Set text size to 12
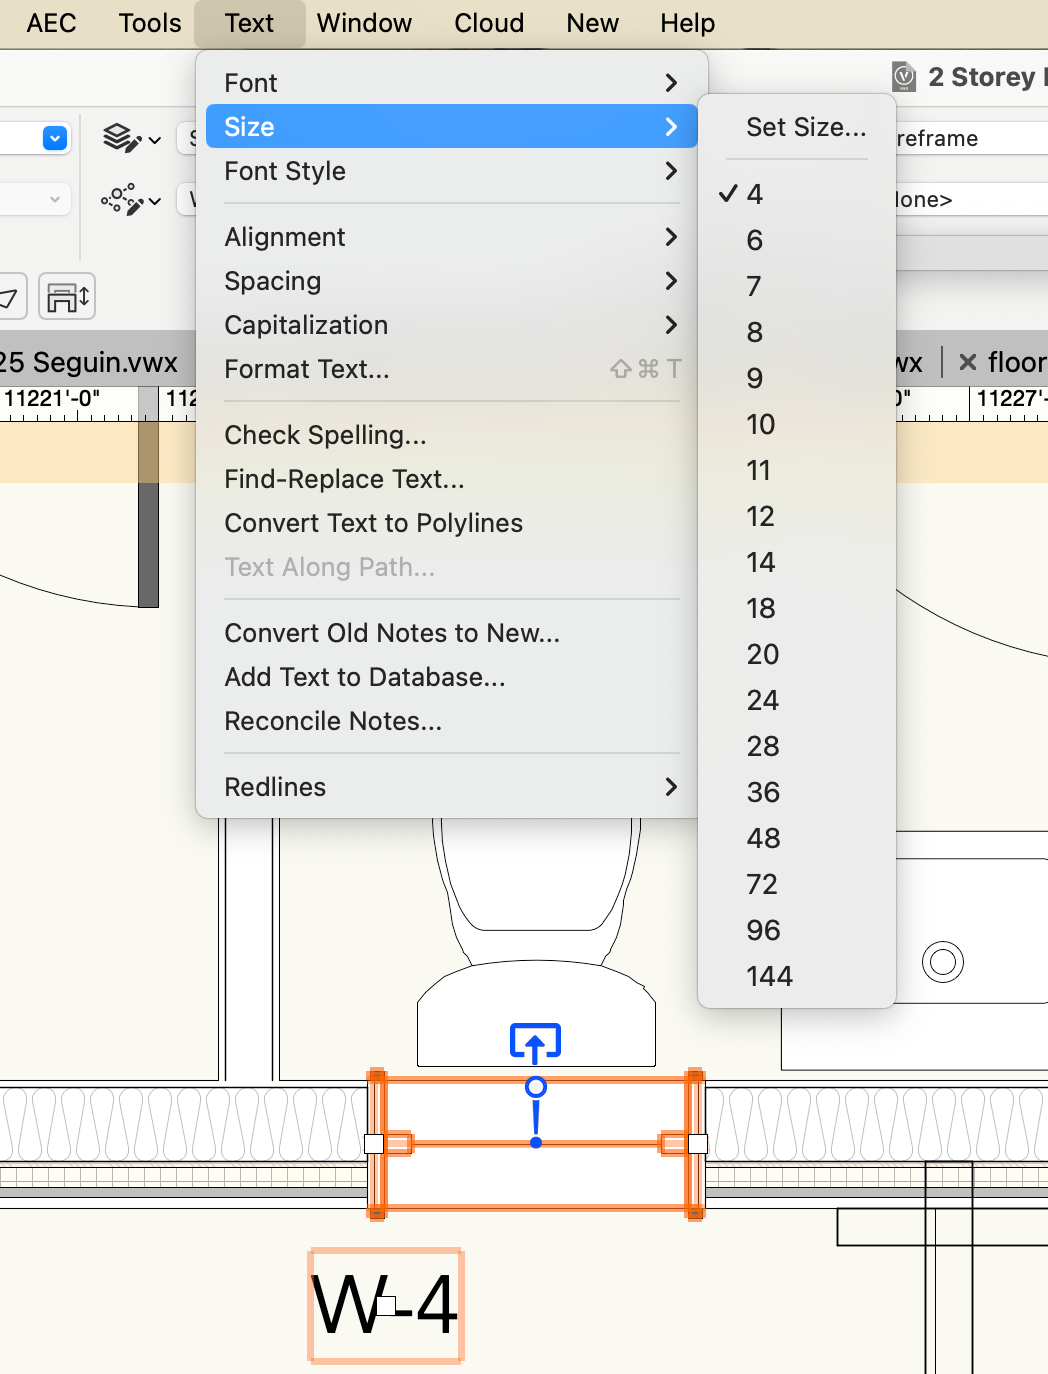 (760, 516)
